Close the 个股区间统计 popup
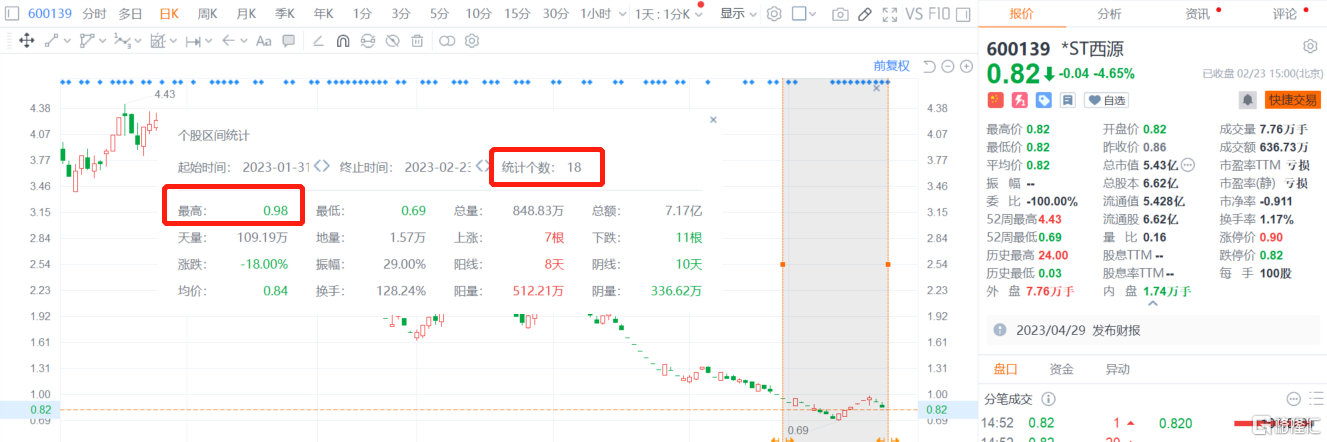This screenshot has width=1327, height=442. 713,119
